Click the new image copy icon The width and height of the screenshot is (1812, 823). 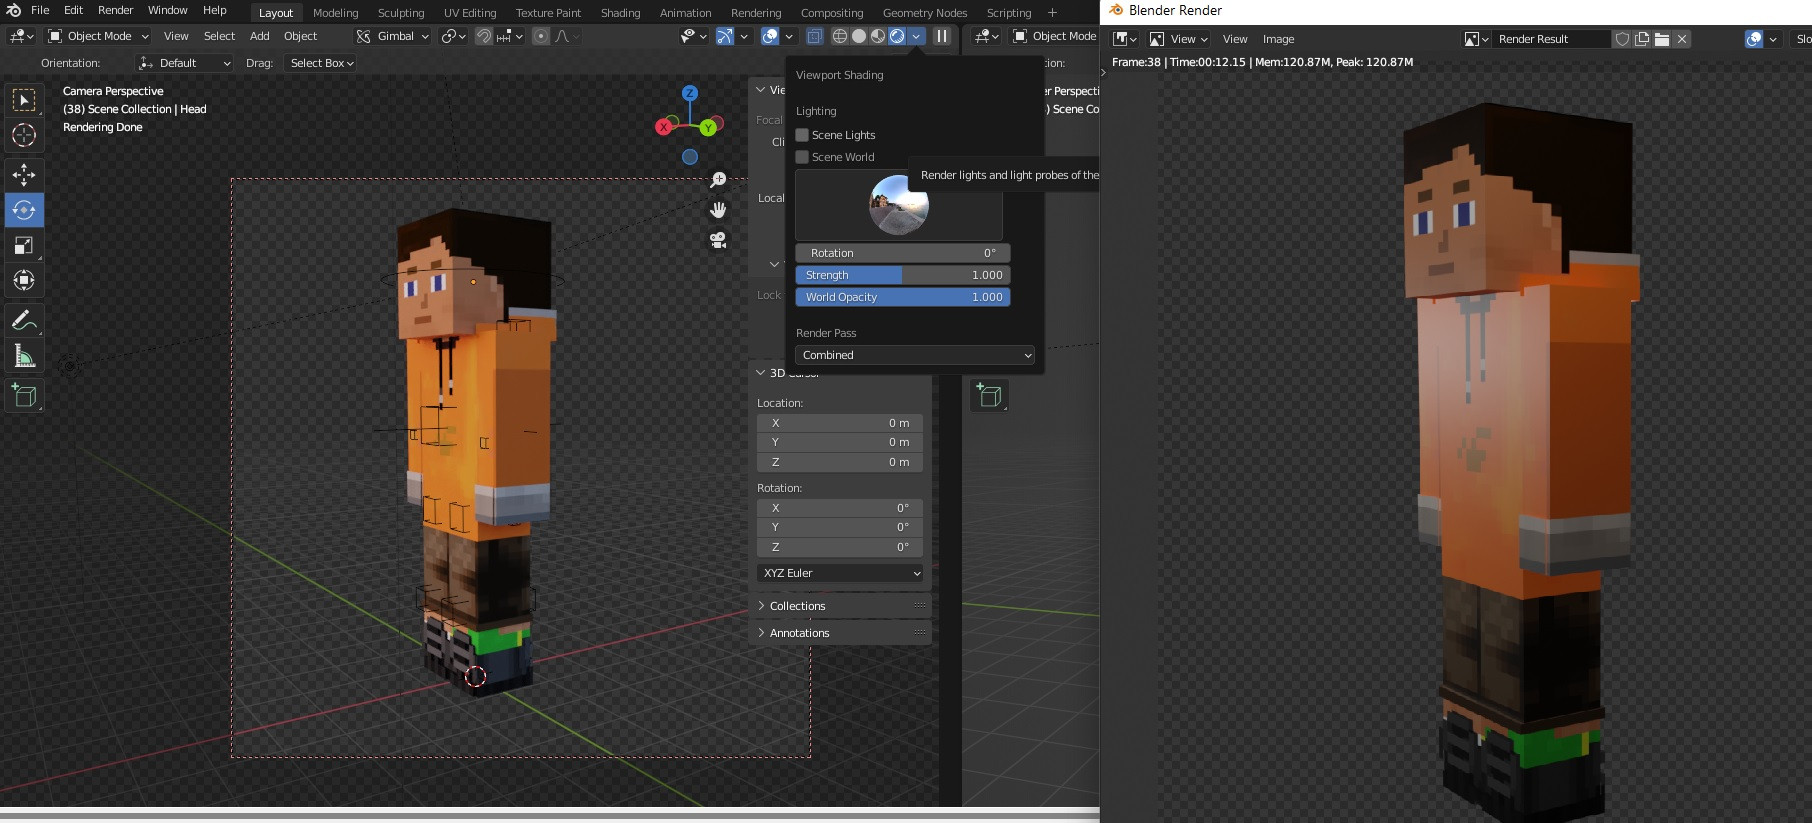point(1642,39)
